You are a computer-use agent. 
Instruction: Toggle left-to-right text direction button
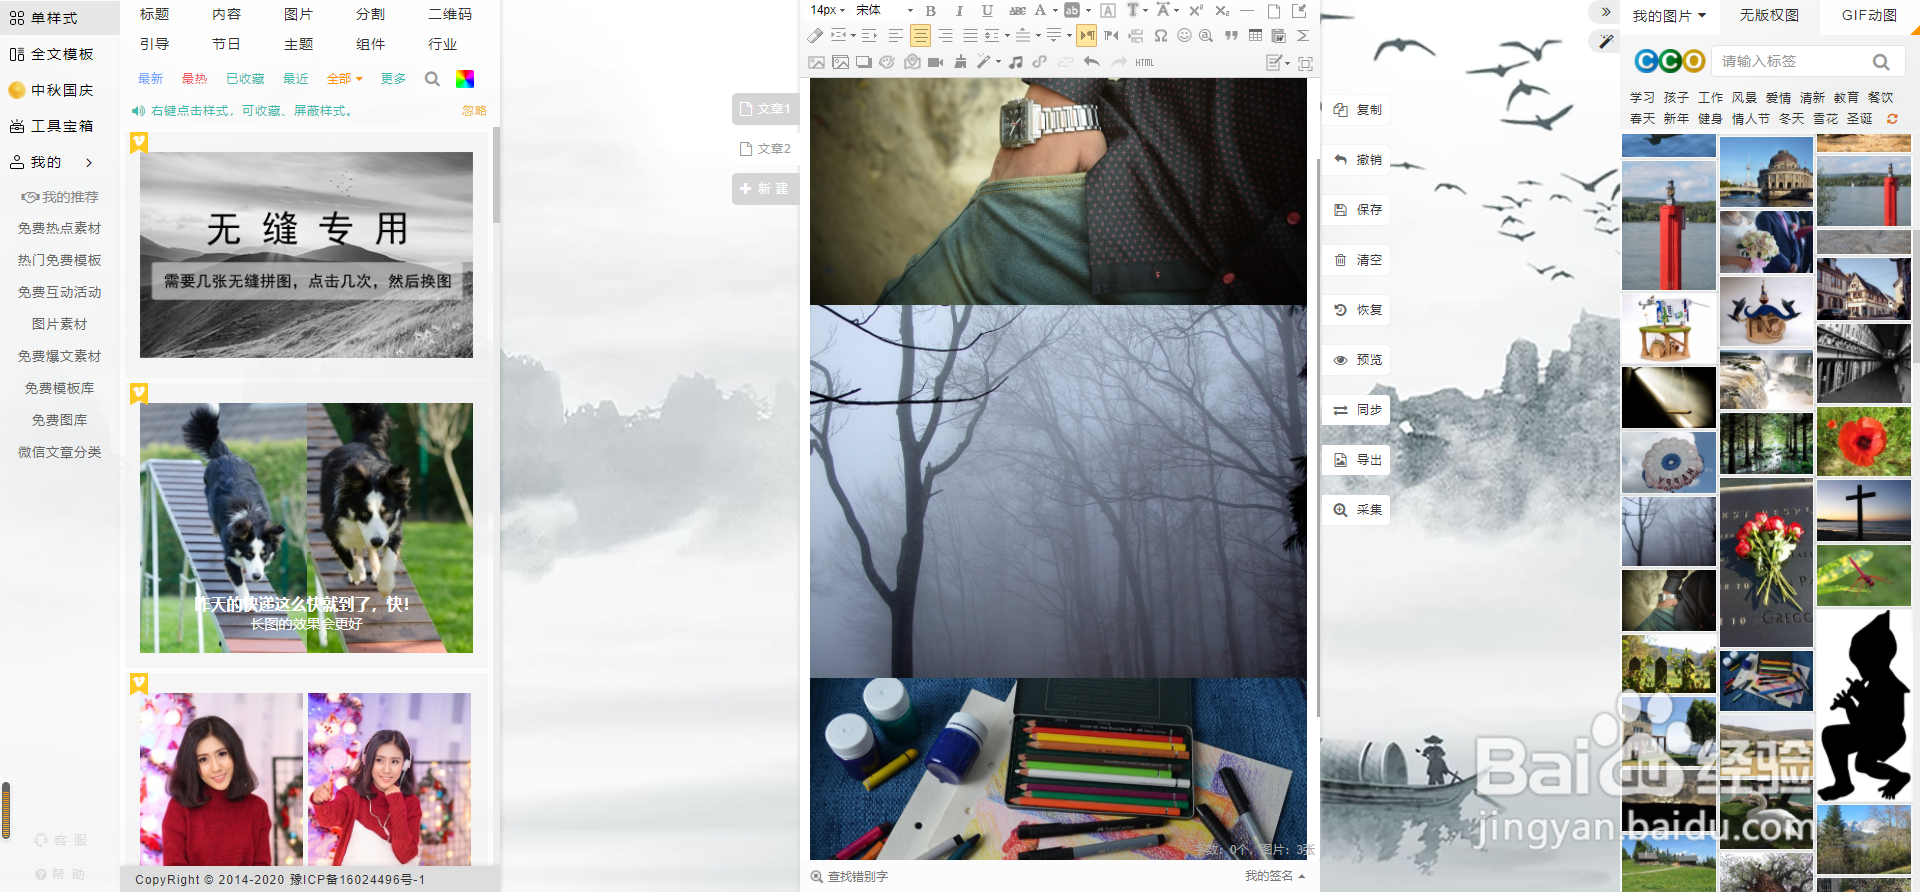point(1086,36)
